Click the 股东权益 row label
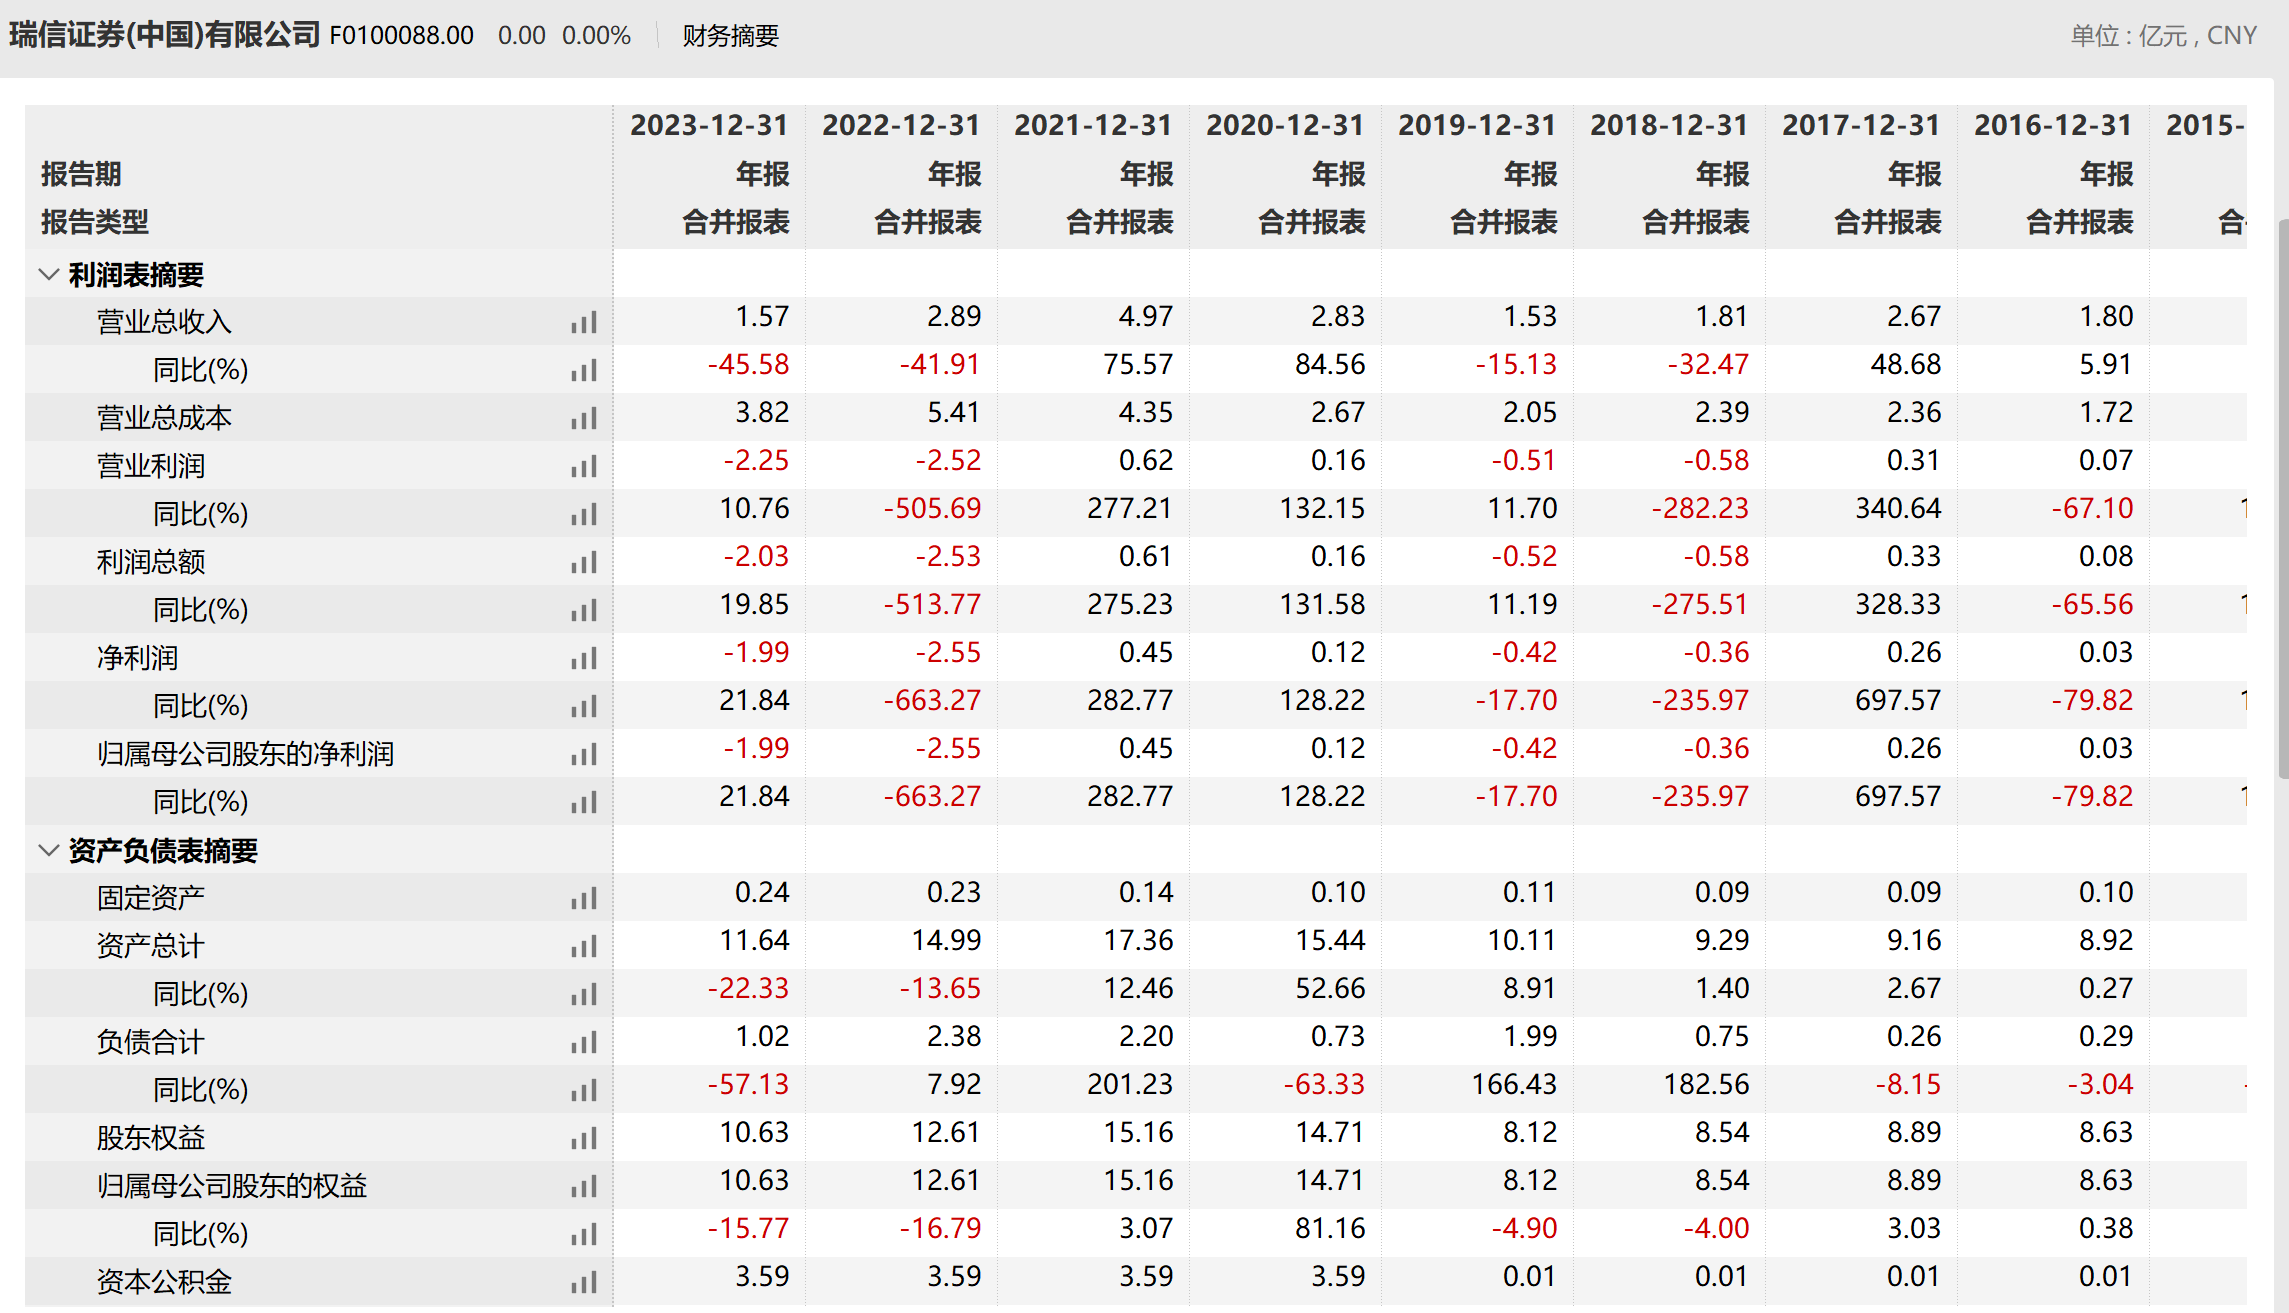2289x1313 pixels. (151, 1138)
